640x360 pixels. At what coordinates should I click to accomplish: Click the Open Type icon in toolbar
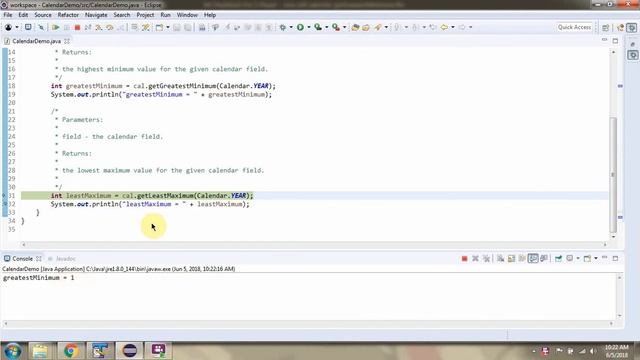pos(355,27)
